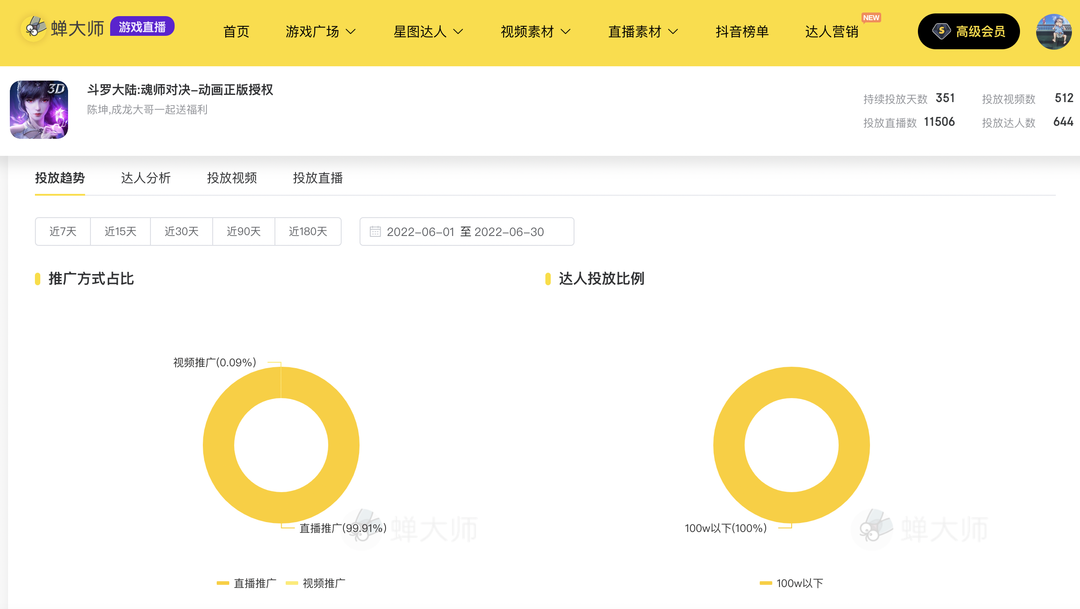Click the 投放视频数 value 512
This screenshot has height=609, width=1080.
click(1064, 98)
